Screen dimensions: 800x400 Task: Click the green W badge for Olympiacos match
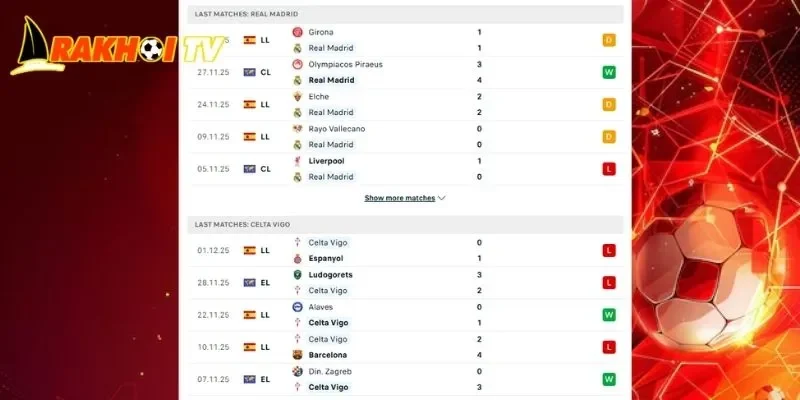[x=608, y=72]
